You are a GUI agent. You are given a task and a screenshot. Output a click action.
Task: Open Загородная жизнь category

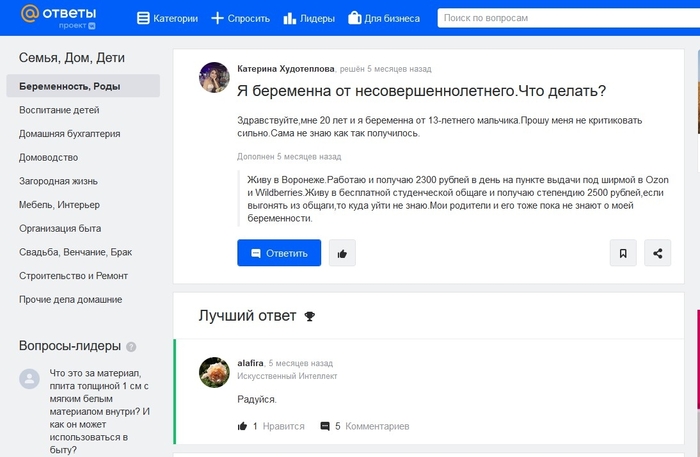pyautogui.click(x=58, y=181)
